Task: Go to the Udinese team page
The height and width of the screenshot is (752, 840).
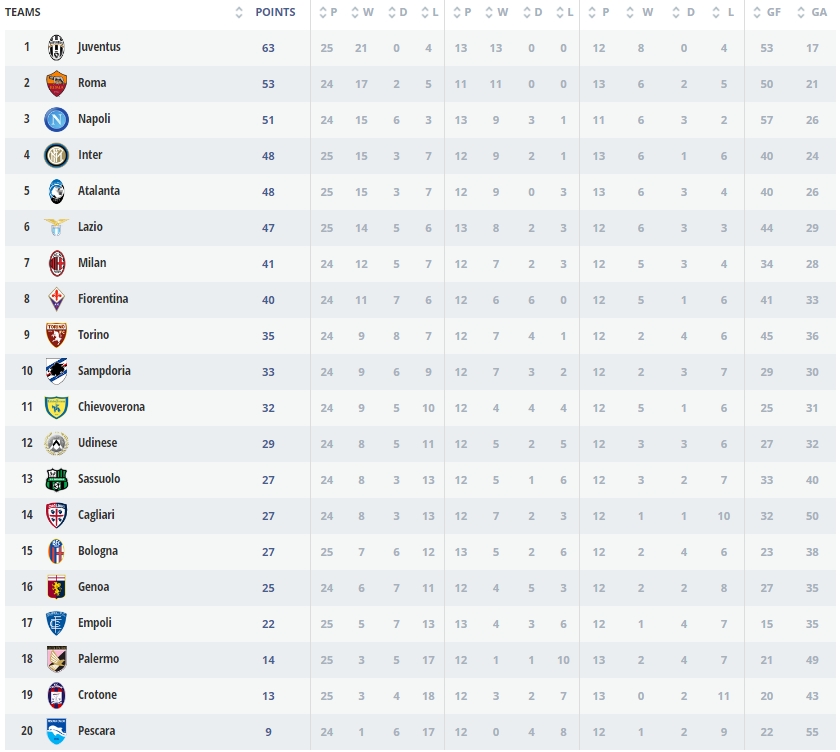Action: (97, 443)
